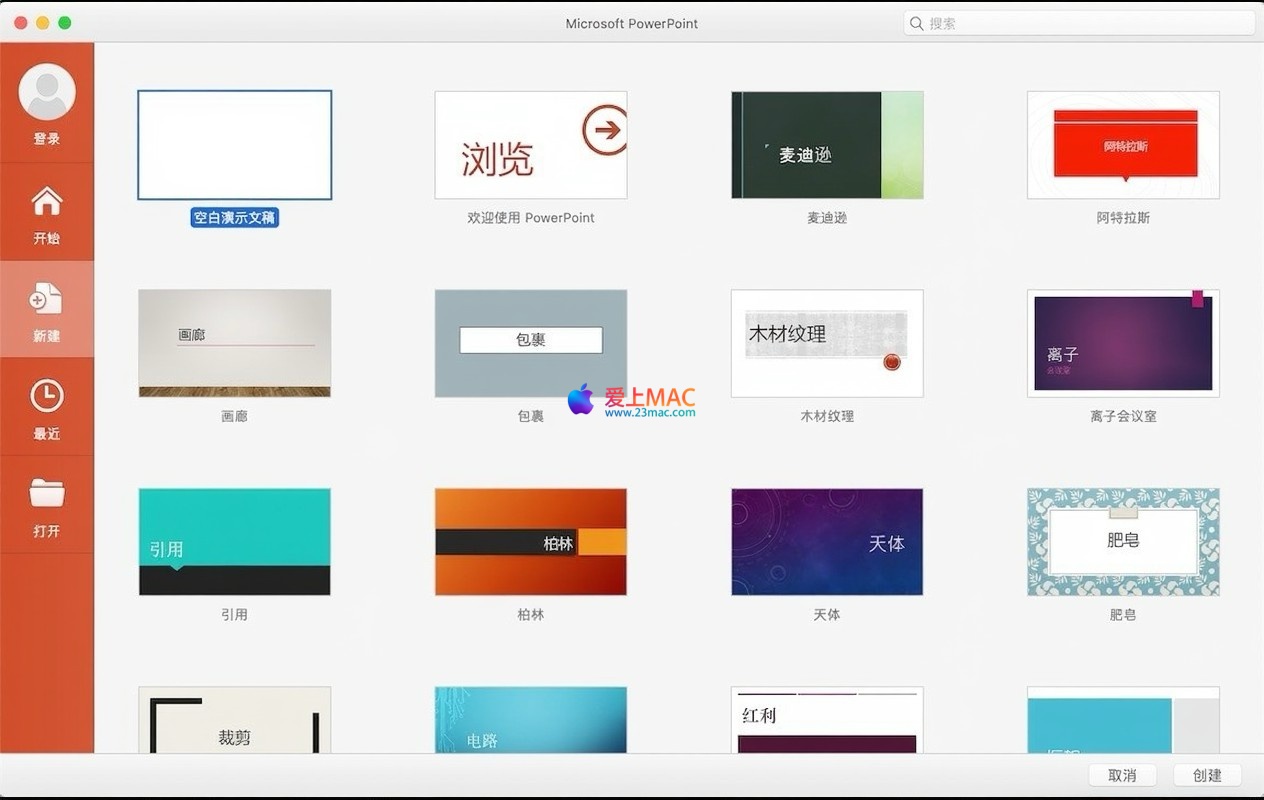1264x800 pixels.
Task: Open the Home (开始) sidebar icon
Action: tap(47, 202)
